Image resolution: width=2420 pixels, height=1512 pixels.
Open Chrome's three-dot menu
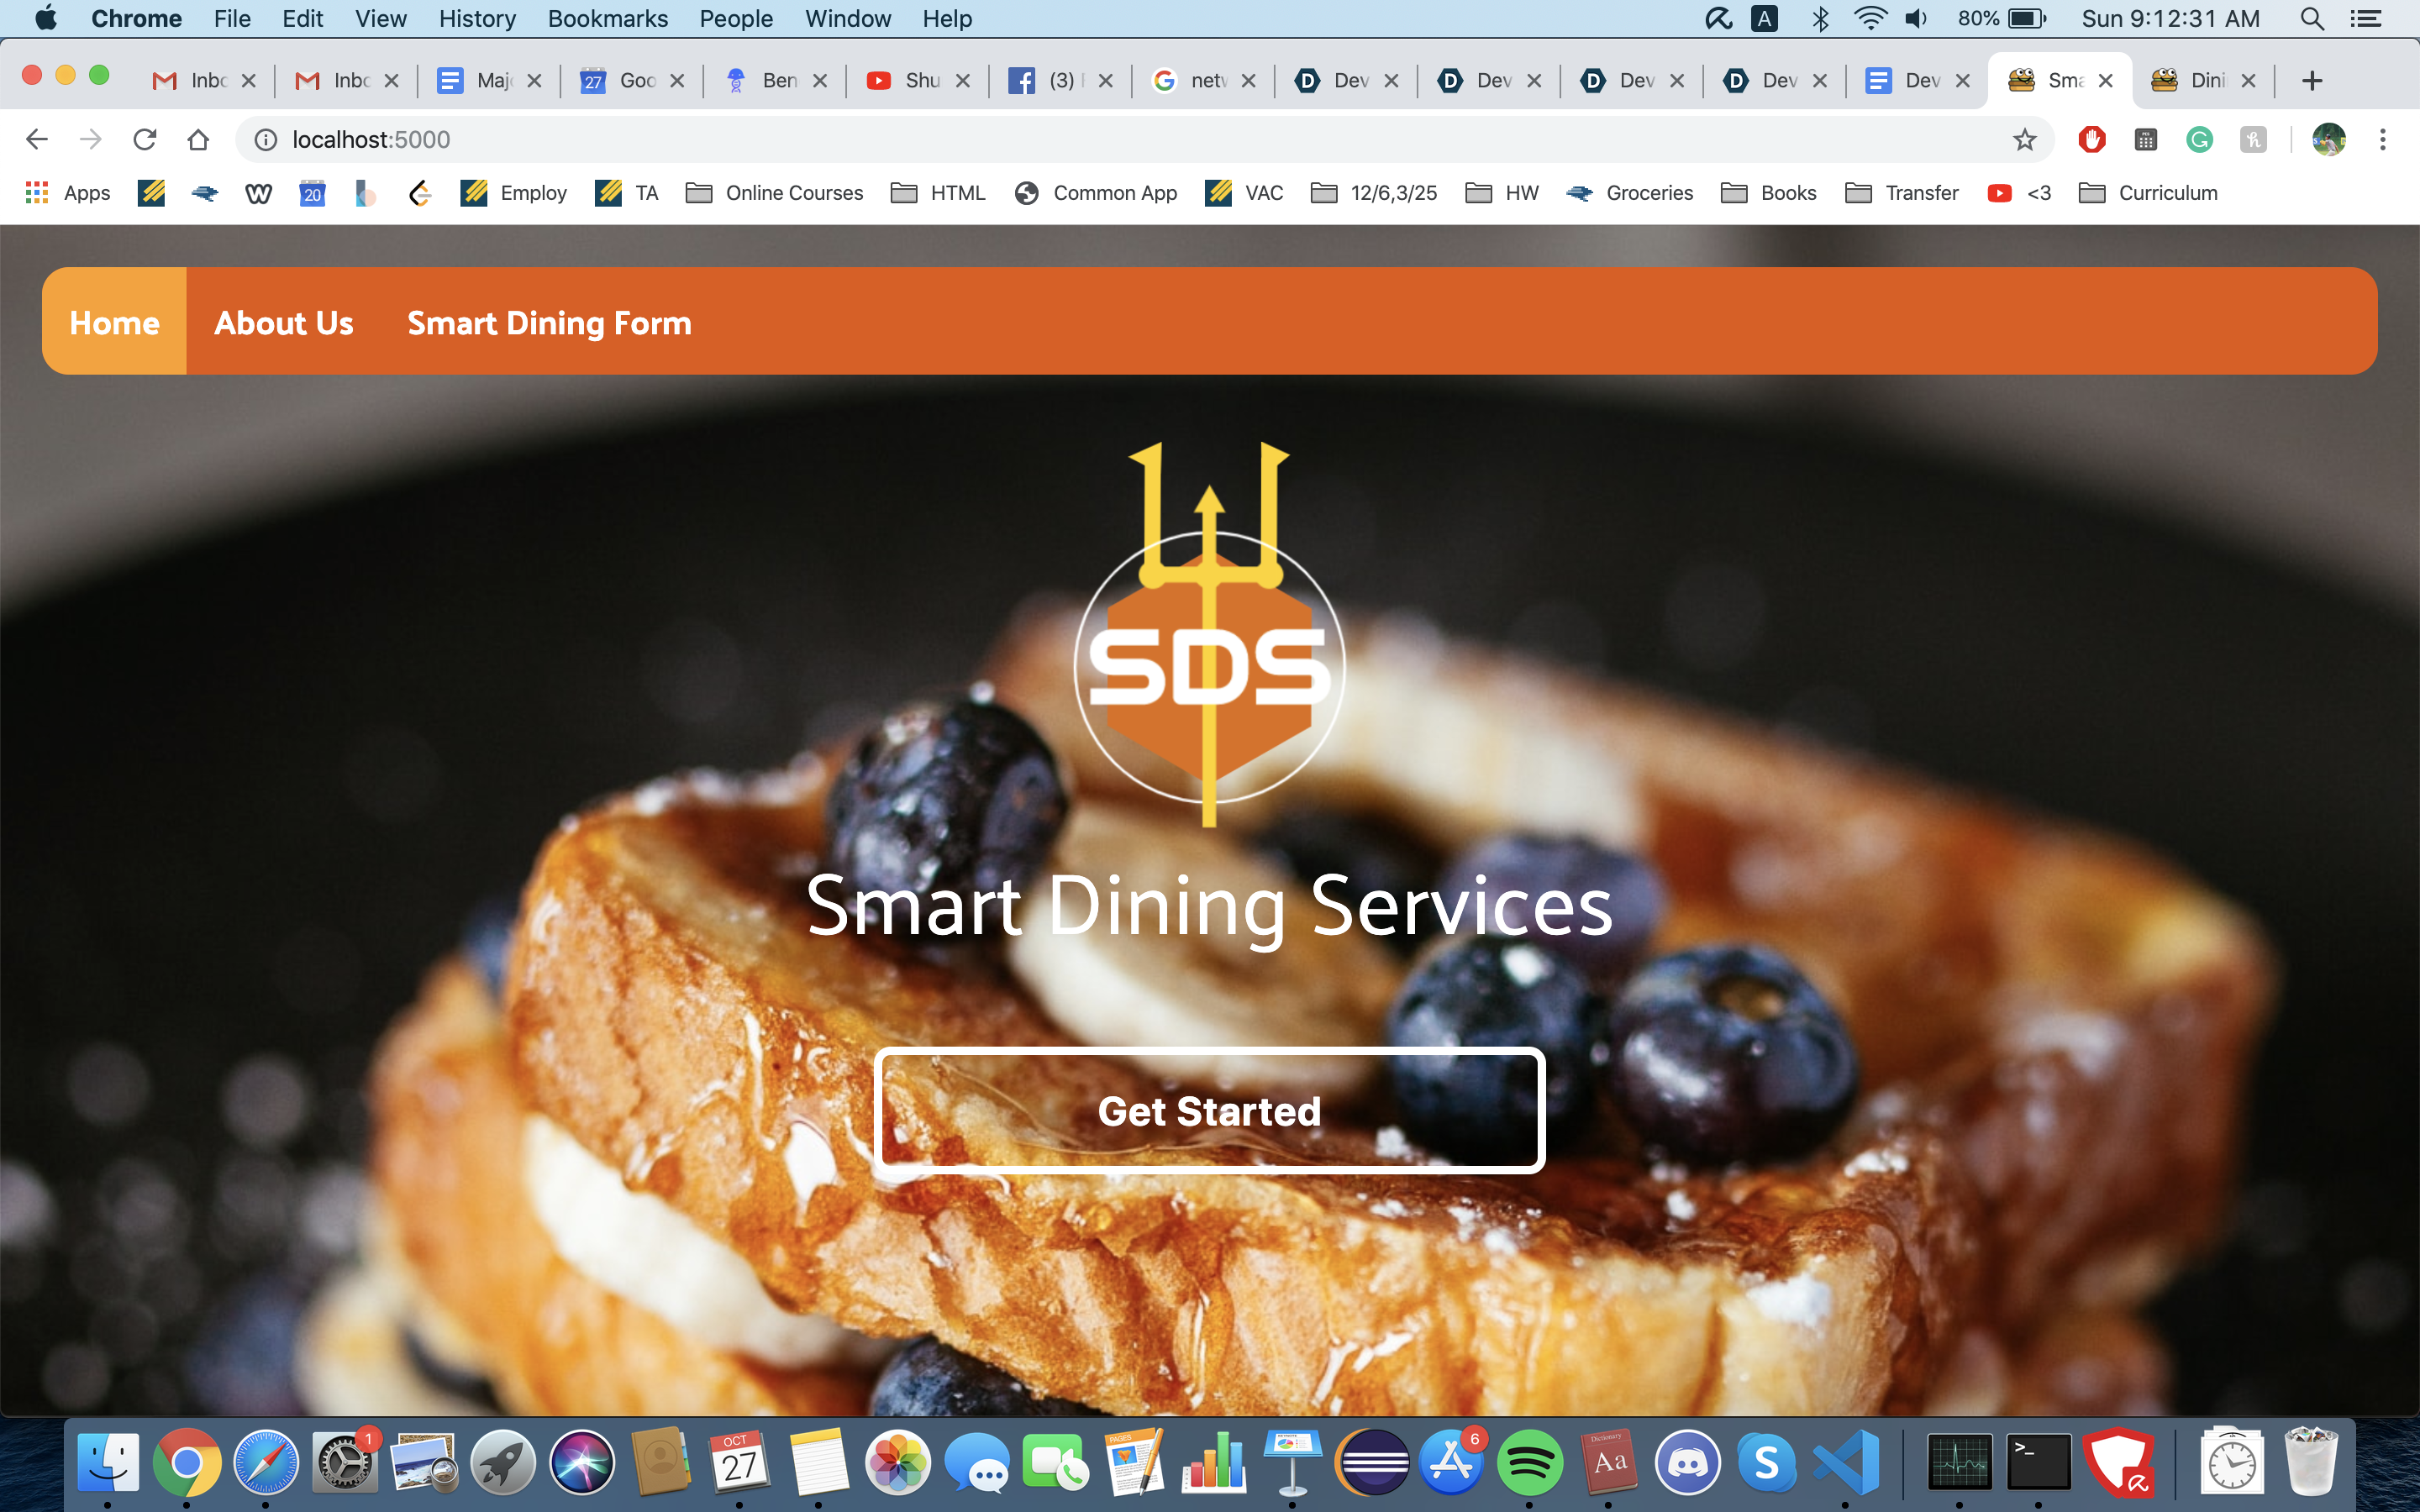(2382, 140)
